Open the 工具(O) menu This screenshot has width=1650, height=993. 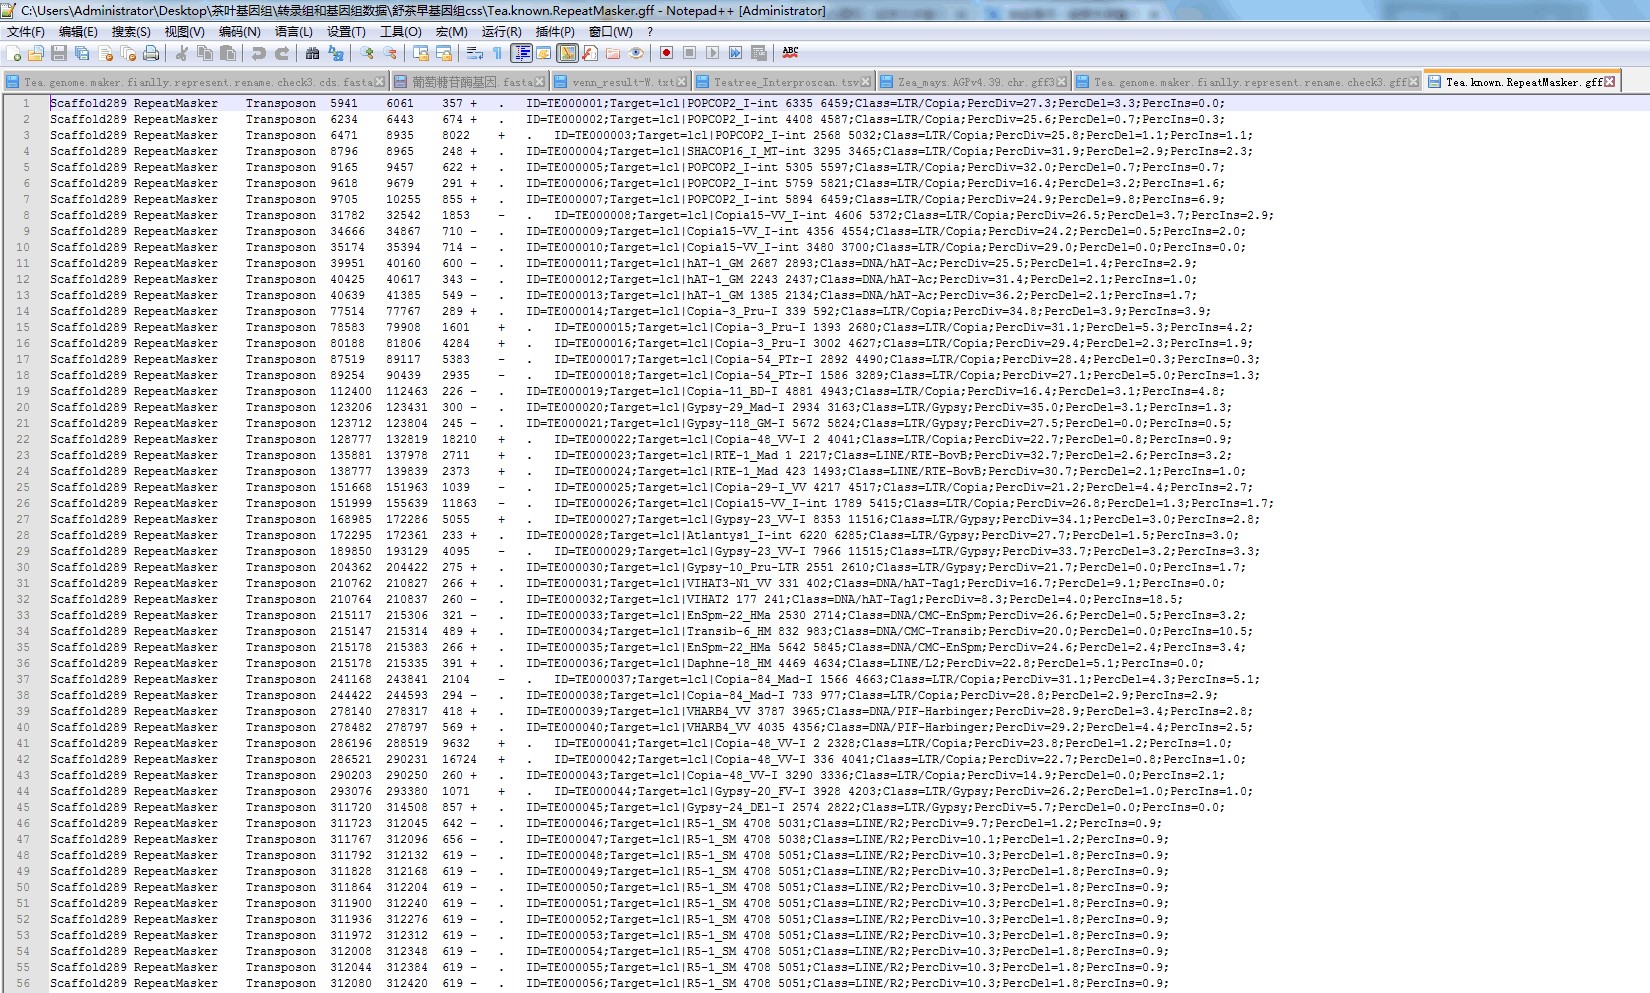400,32
